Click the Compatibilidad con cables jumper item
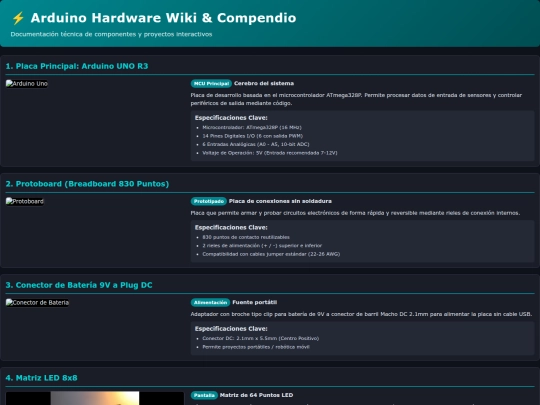Viewport: 540px width, 405px height. pyautogui.click(x=271, y=254)
